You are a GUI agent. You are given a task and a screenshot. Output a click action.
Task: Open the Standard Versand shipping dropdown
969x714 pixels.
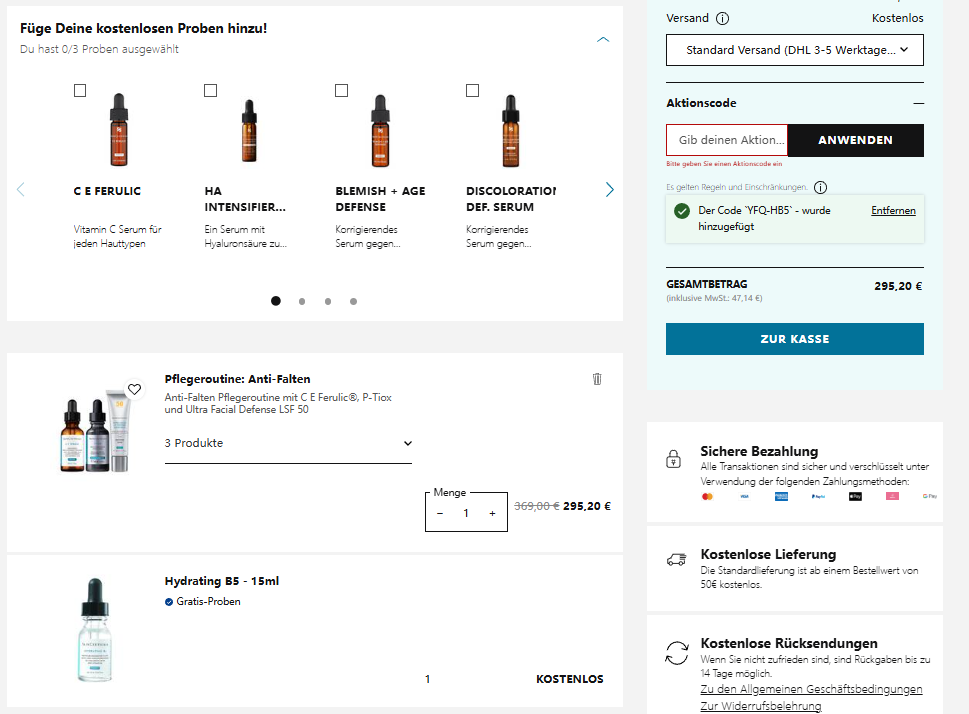pos(795,50)
